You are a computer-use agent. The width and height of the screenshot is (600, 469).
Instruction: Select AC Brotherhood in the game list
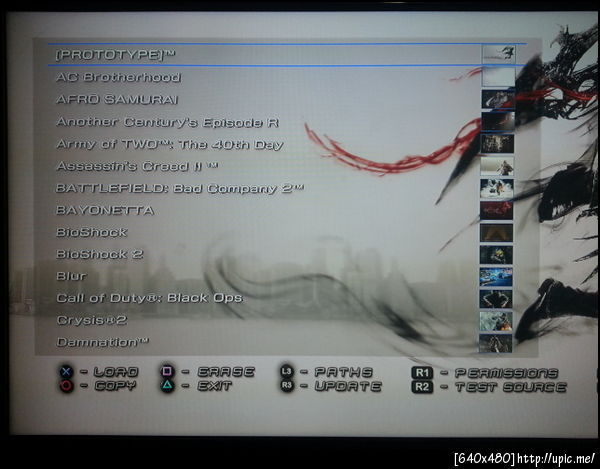tap(118, 77)
